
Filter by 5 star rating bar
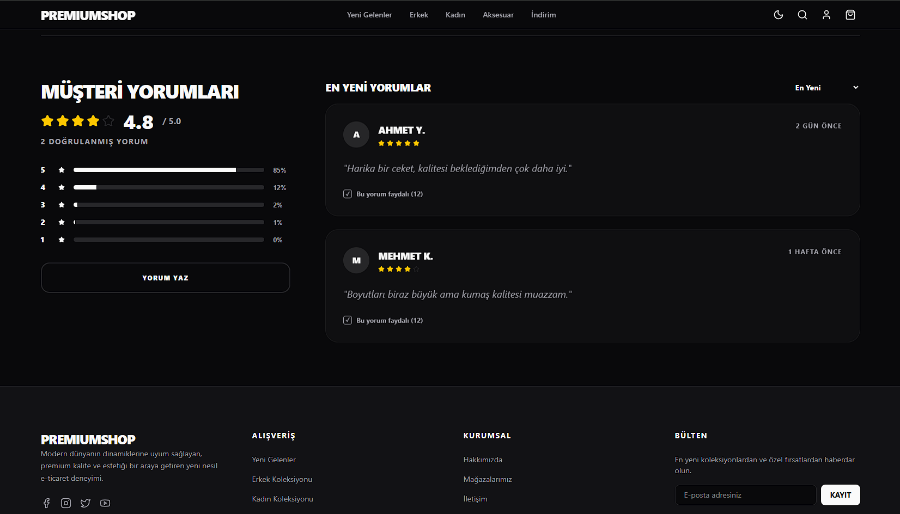[168, 170]
